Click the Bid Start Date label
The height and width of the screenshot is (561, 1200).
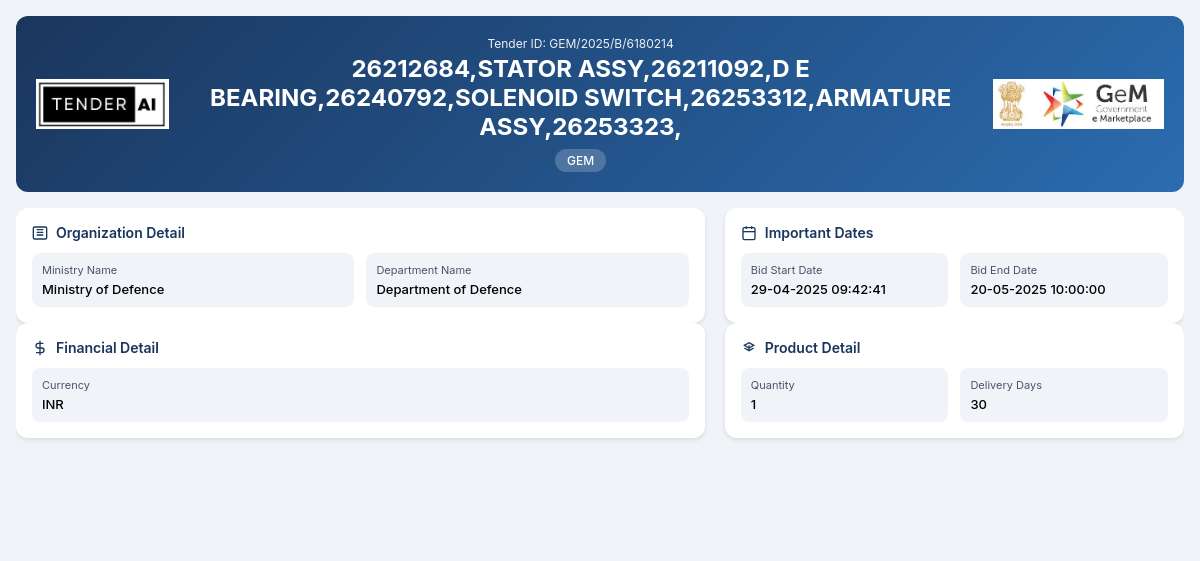point(787,270)
